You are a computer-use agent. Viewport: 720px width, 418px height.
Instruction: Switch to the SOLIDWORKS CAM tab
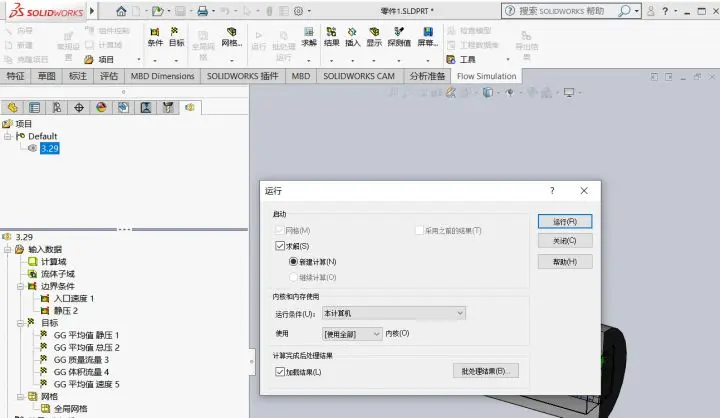[x=359, y=76]
